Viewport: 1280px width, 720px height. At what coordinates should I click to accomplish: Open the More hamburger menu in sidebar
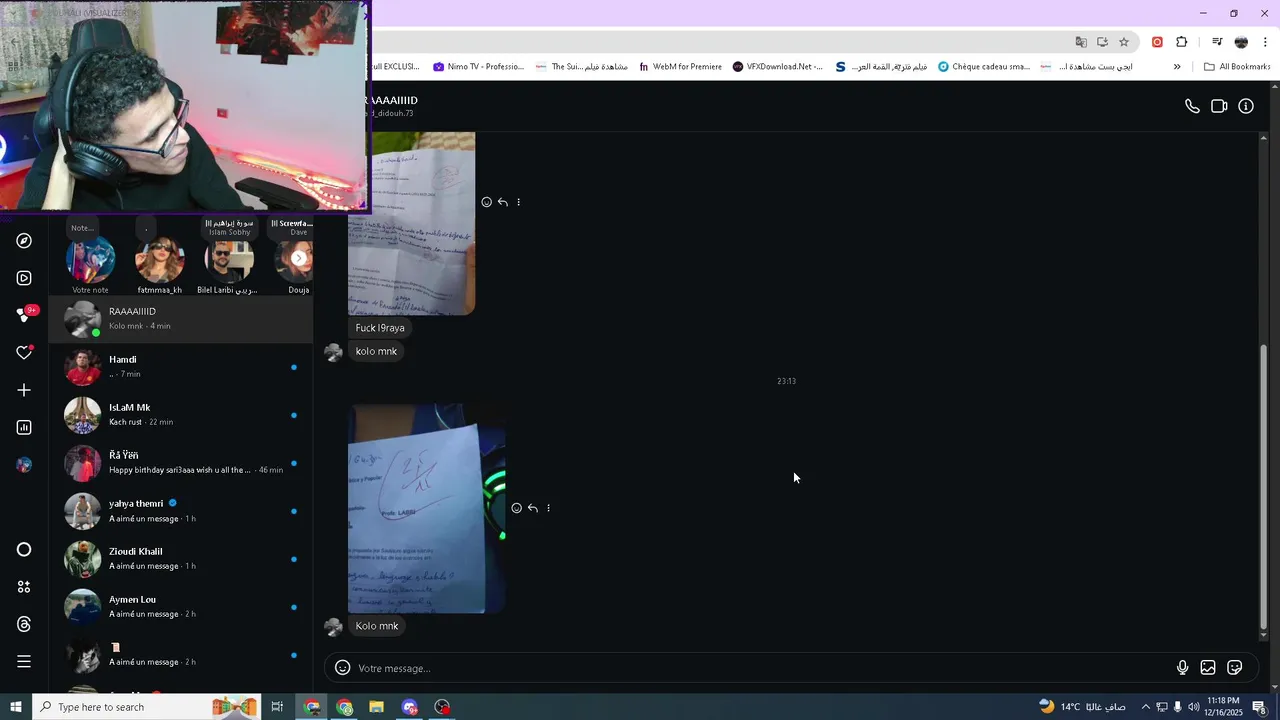pos(24,661)
